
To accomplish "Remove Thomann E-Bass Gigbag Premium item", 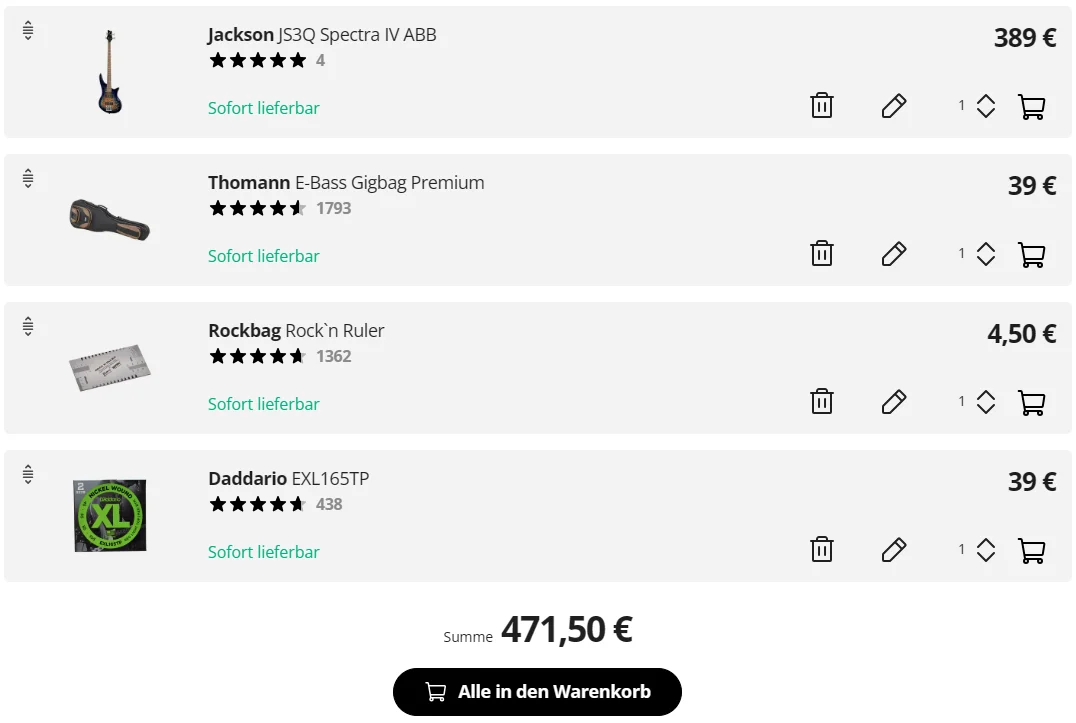I will point(821,254).
